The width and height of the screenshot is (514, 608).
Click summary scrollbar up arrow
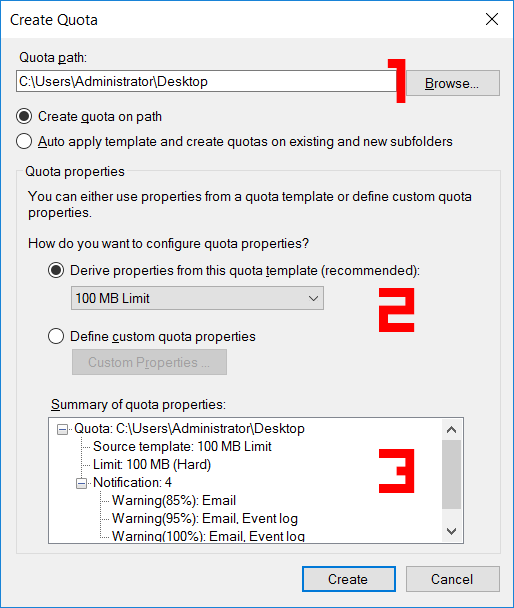pyautogui.click(x=451, y=430)
